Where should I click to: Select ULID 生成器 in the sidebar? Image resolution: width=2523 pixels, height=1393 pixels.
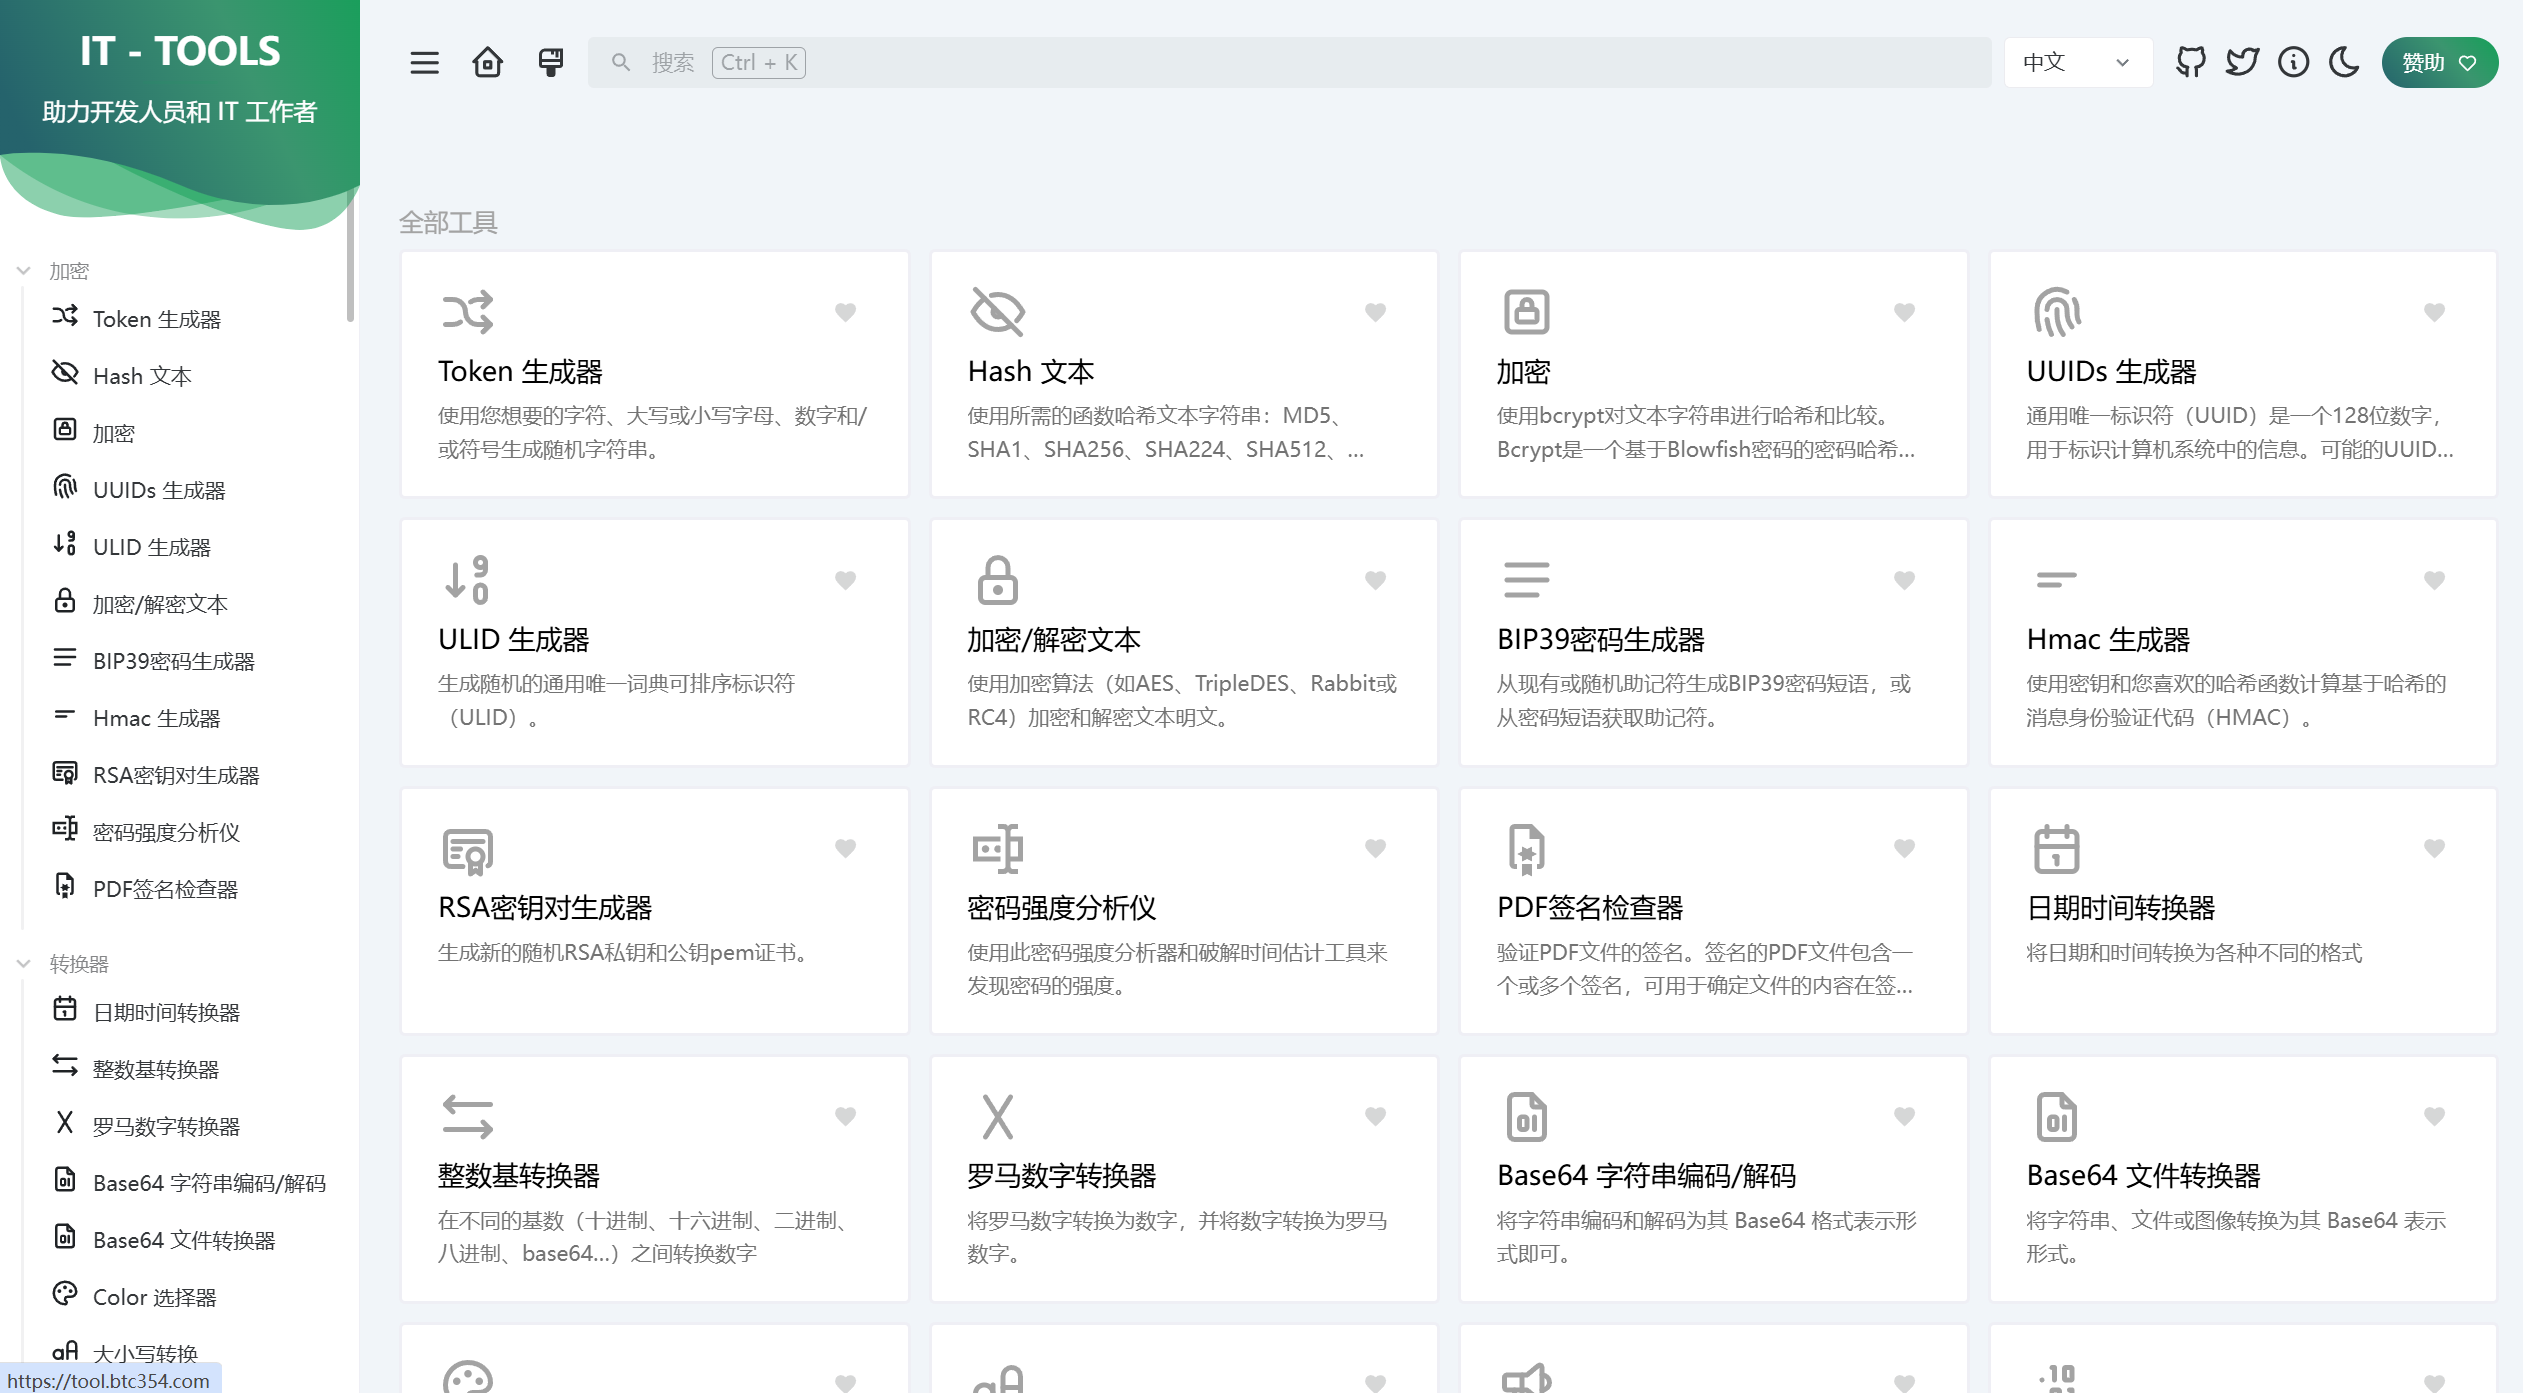[x=152, y=547]
